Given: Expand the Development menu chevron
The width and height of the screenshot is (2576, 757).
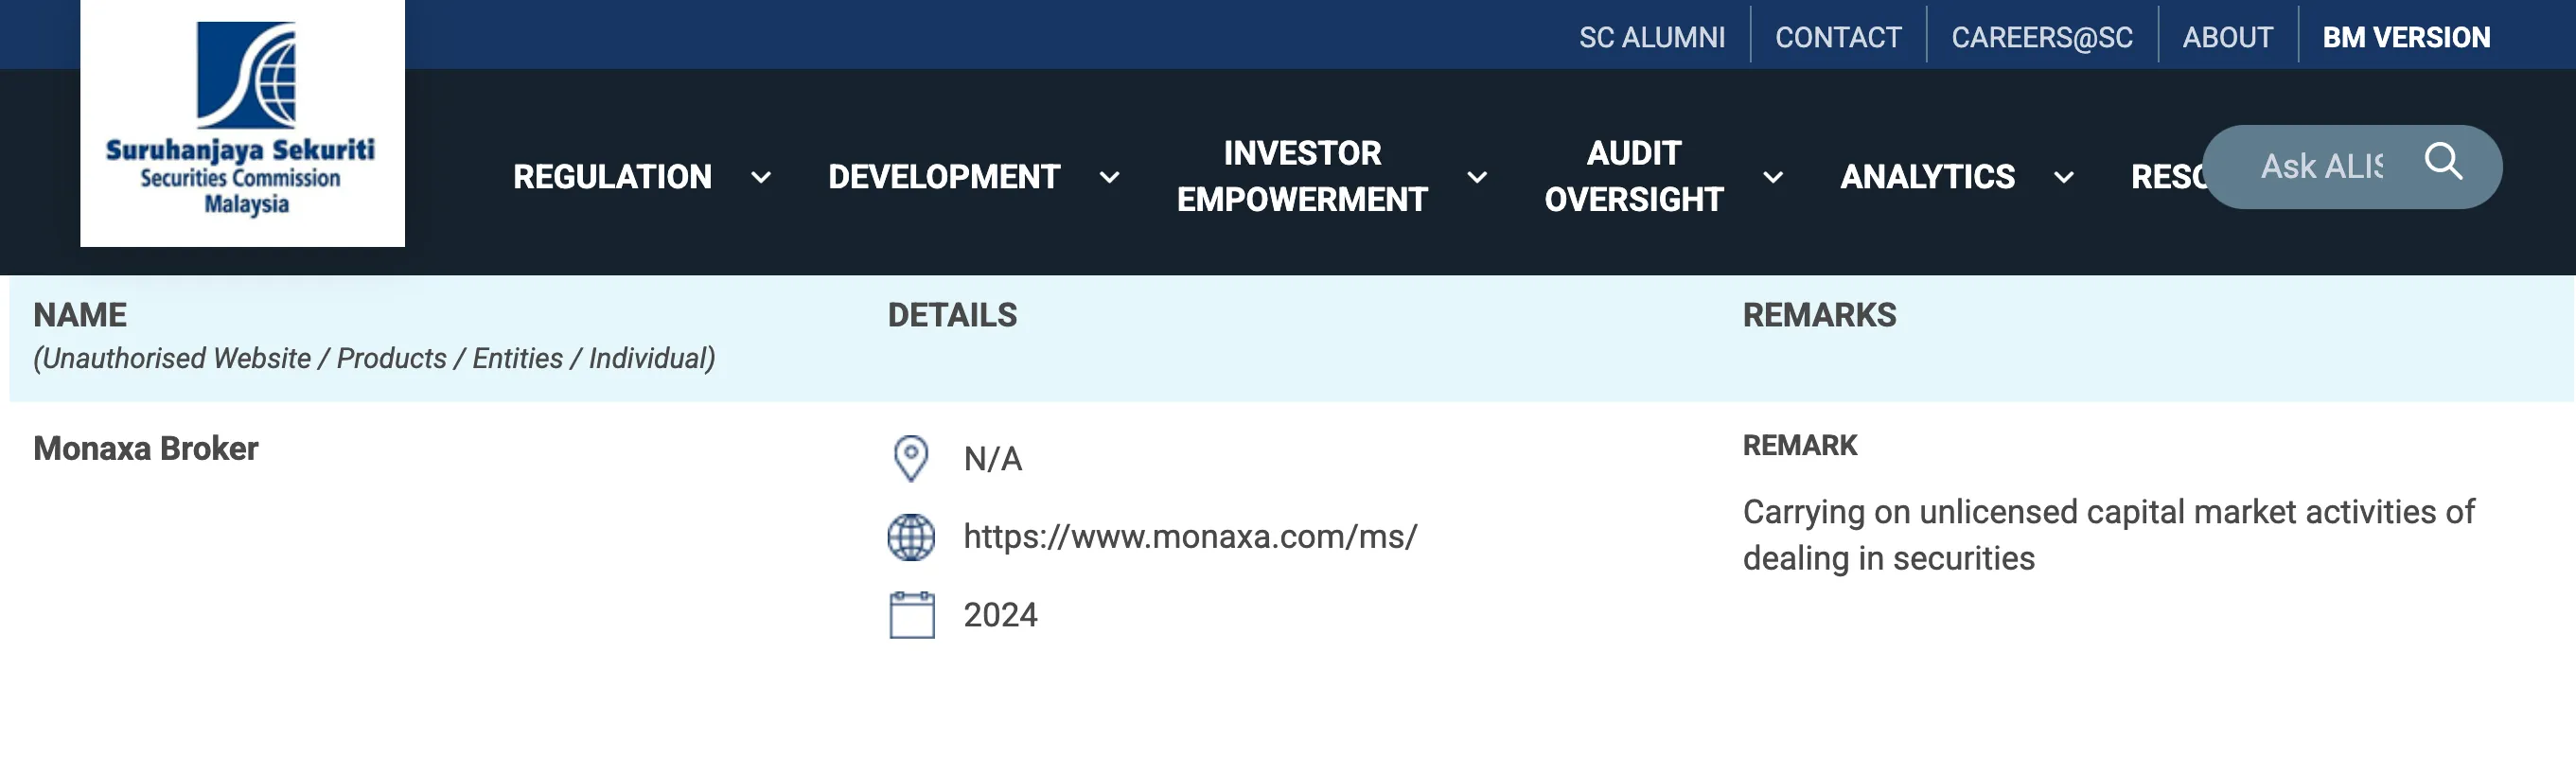Looking at the screenshot, I should coord(1109,178).
